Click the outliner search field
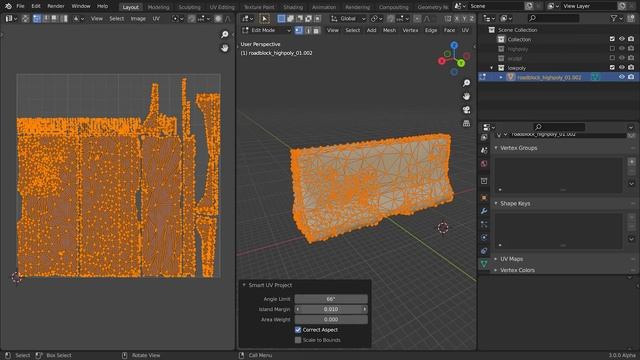 coord(554,18)
